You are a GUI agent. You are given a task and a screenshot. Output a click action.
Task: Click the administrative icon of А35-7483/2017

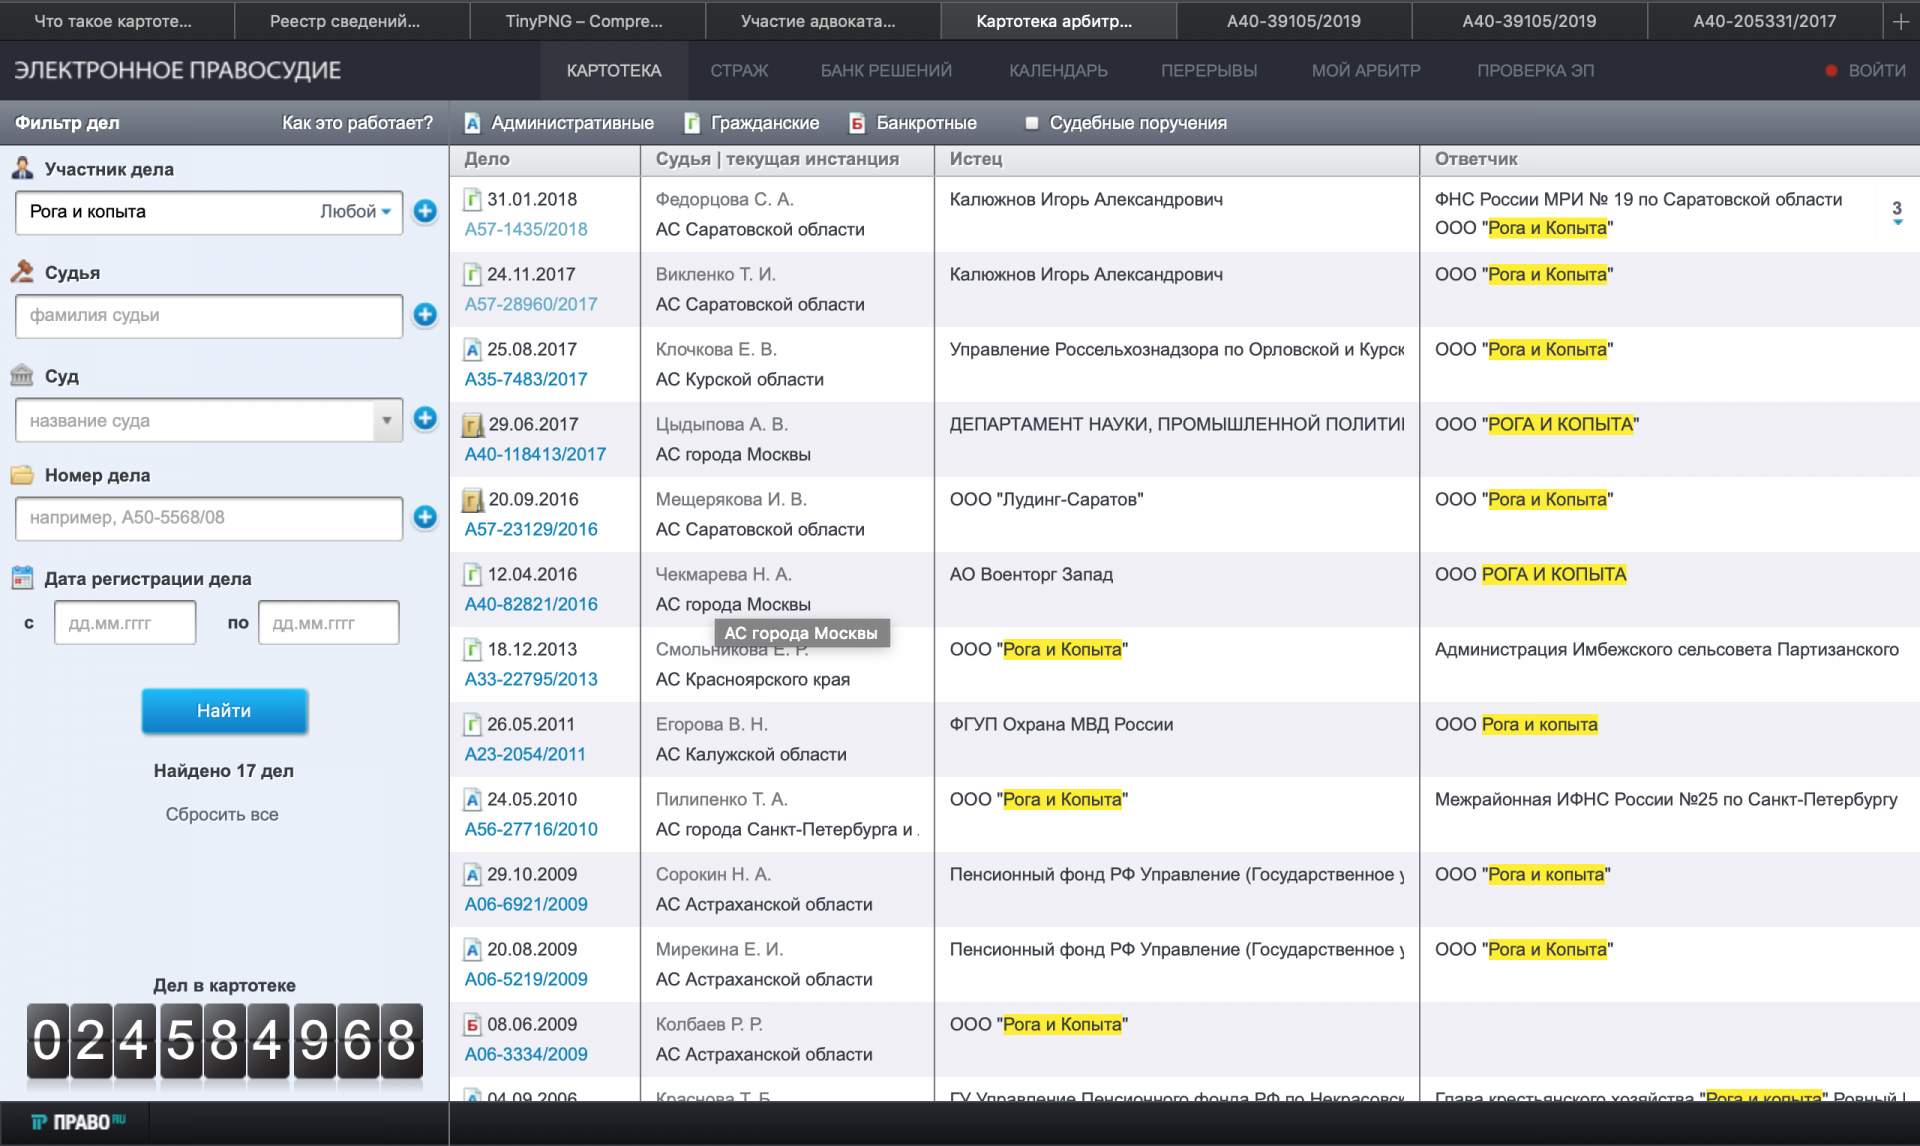pyautogui.click(x=473, y=349)
